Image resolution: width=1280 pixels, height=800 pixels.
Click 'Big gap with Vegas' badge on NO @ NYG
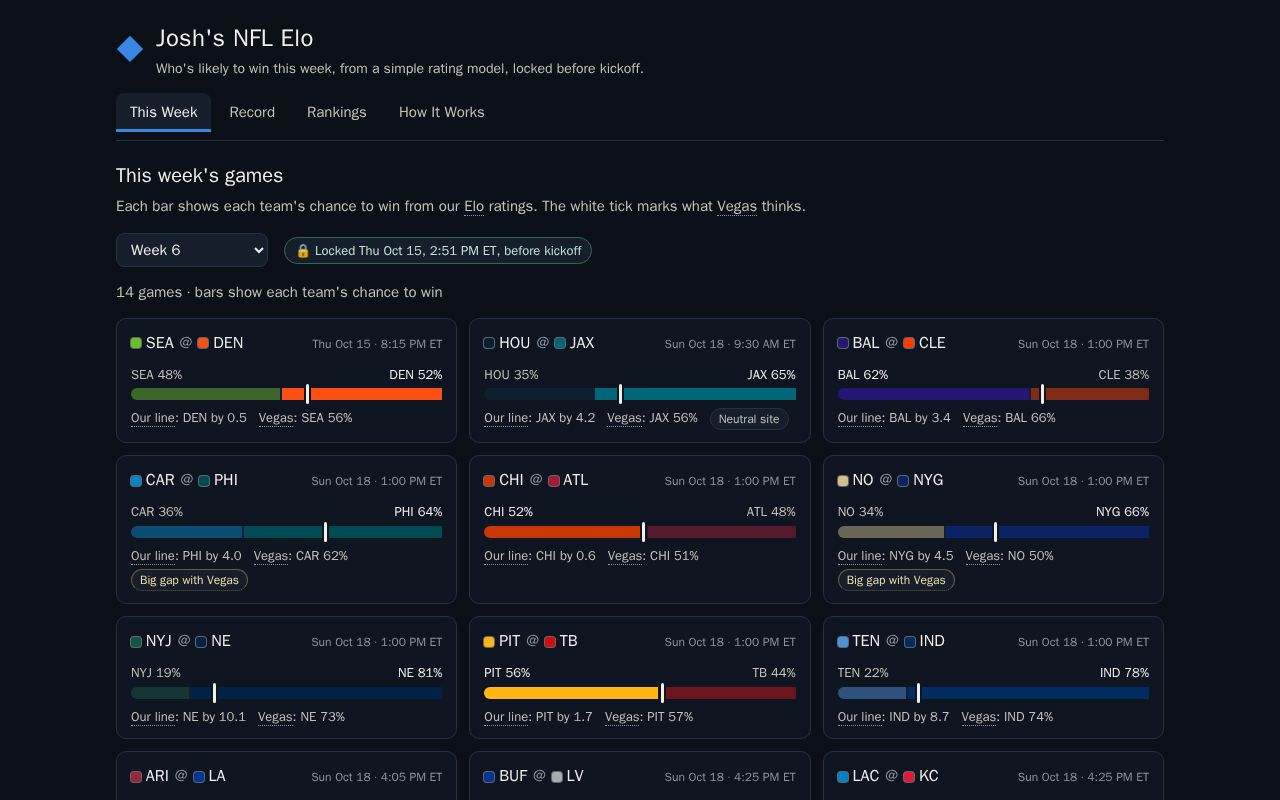[896, 580]
